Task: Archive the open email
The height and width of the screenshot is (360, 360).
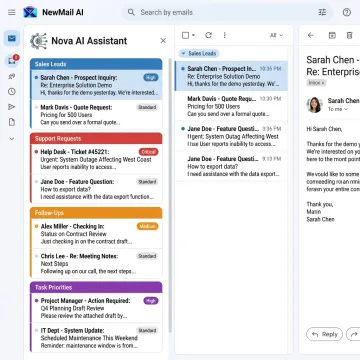Action: (x=332, y=35)
